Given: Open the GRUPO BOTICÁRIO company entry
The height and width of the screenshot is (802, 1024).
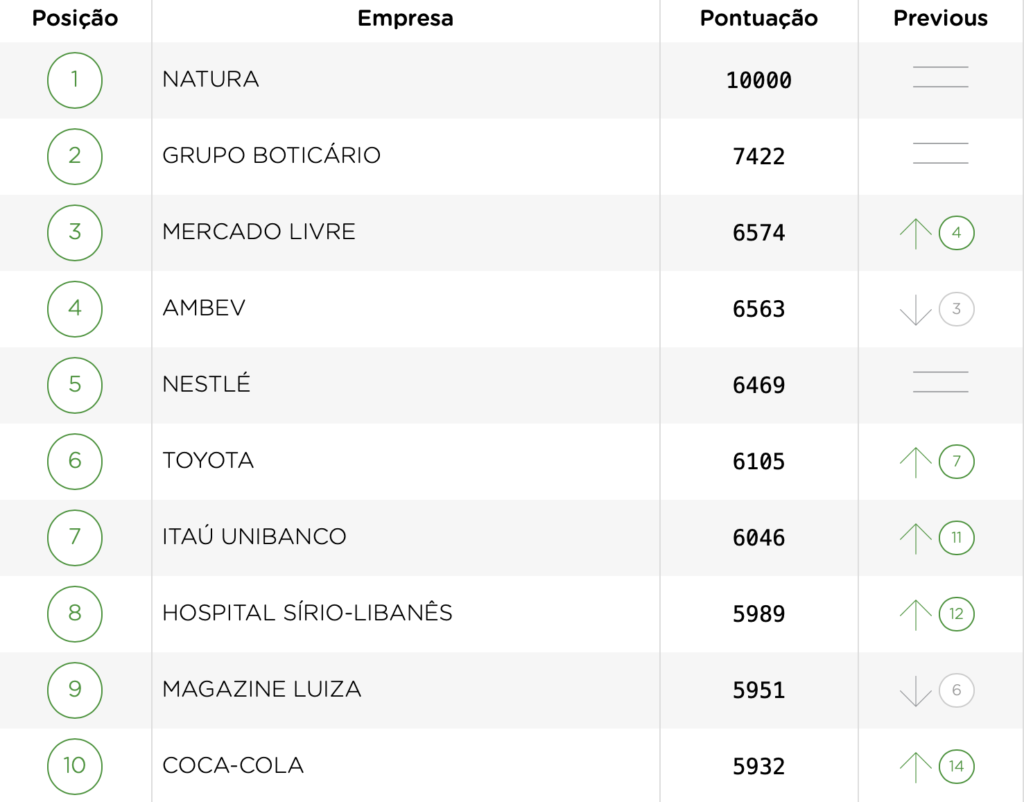Looking at the screenshot, I should click(x=271, y=156).
